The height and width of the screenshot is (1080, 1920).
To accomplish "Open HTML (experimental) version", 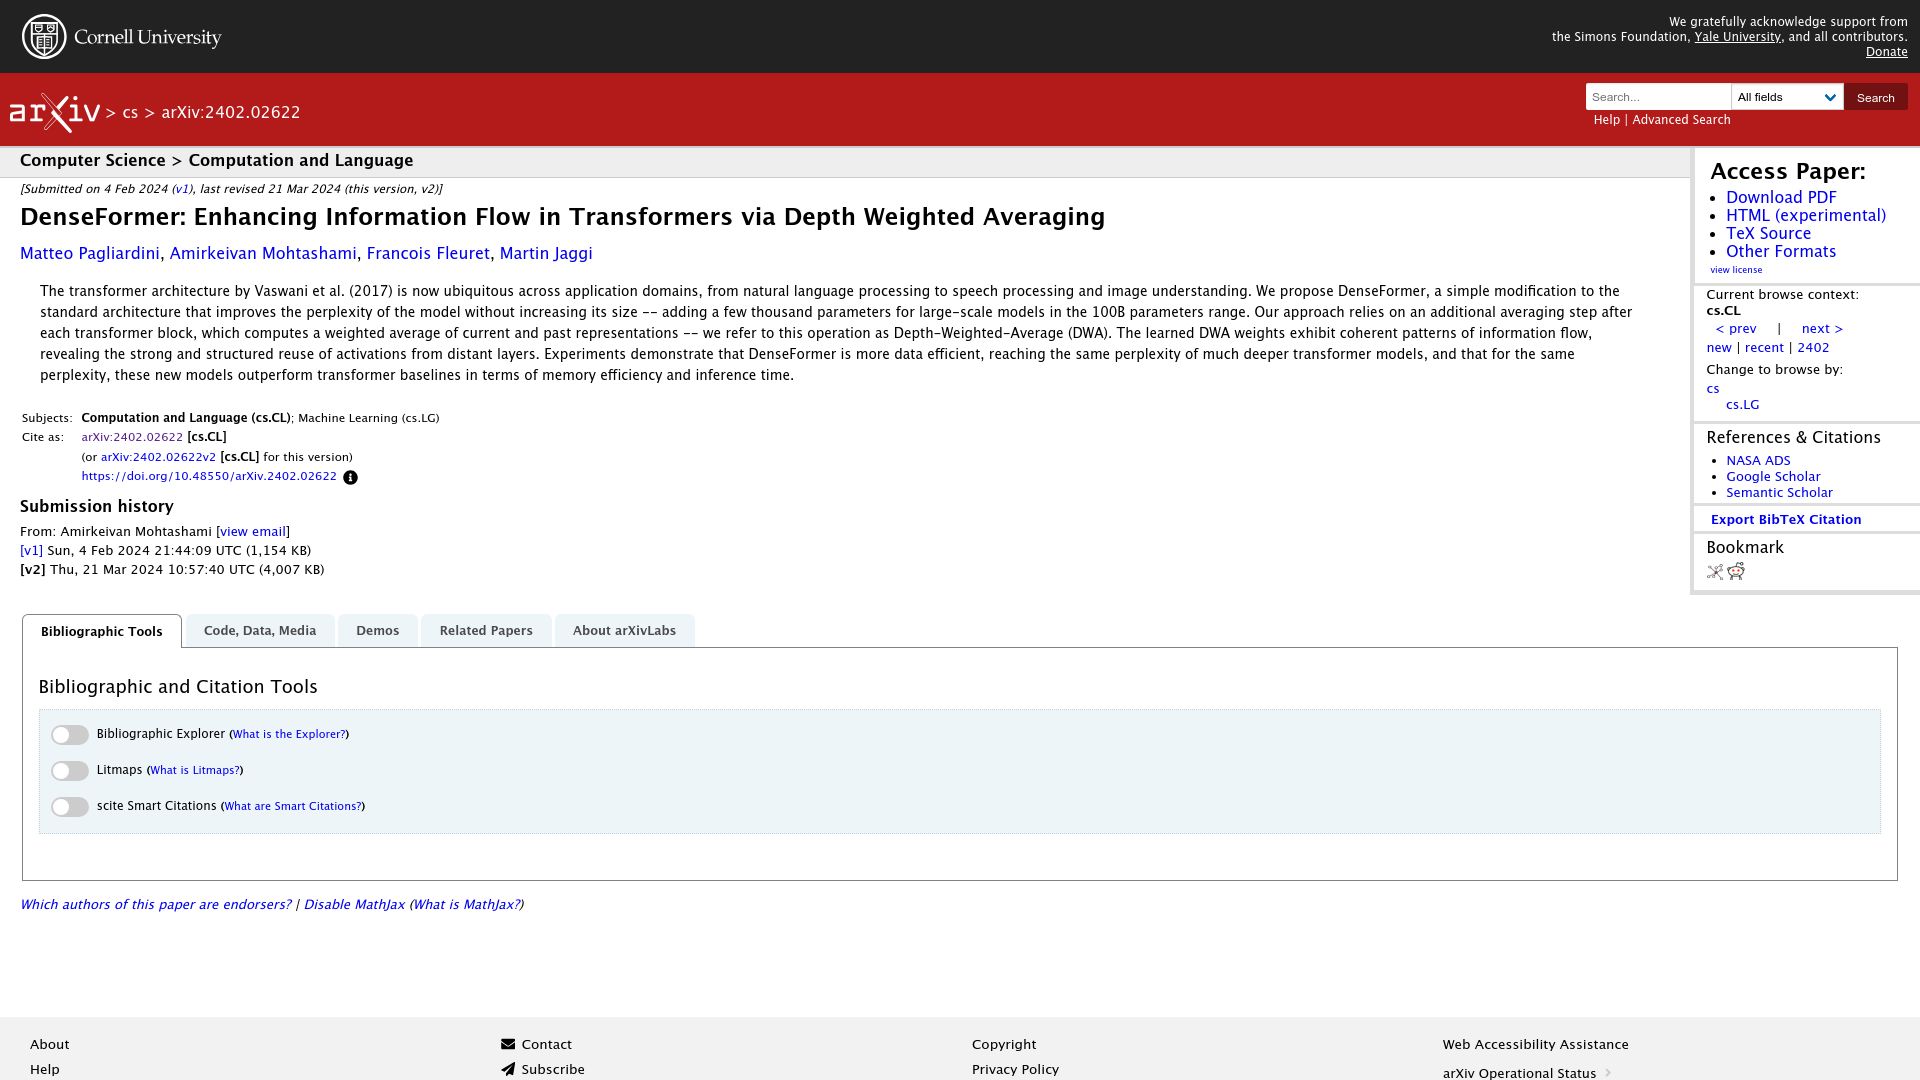I will (1806, 216).
